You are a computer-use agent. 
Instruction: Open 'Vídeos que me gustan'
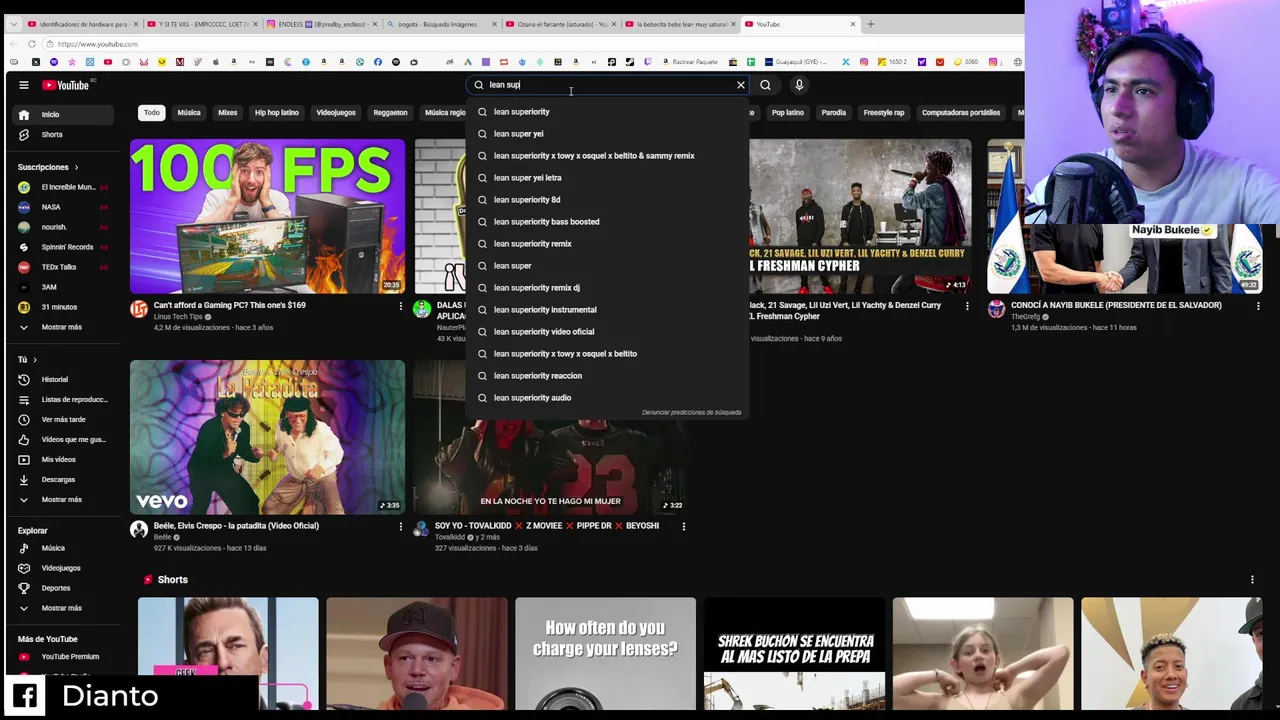(x=60, y=440)
